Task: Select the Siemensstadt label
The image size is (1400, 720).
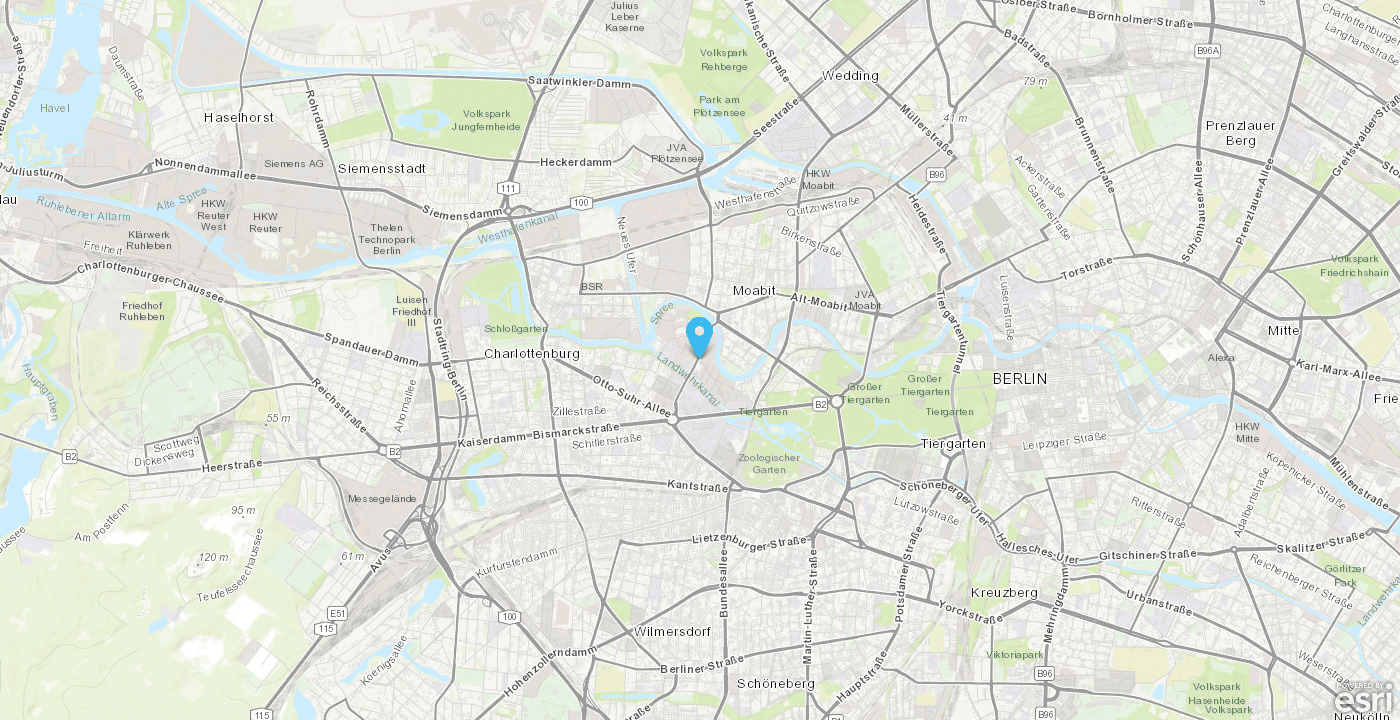Action: click(x=382, y=168)
